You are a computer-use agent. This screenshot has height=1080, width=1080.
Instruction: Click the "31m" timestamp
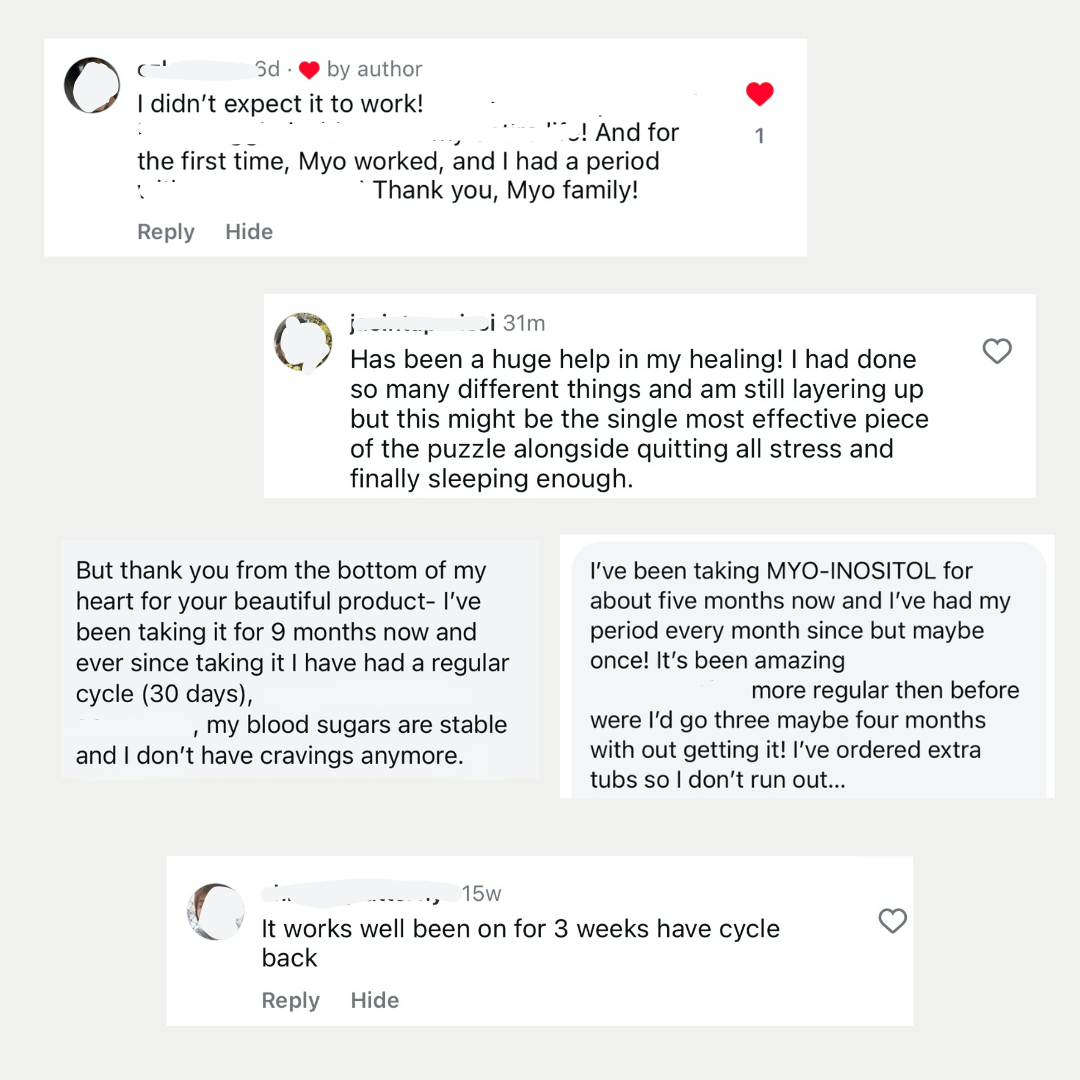point(524,323)
